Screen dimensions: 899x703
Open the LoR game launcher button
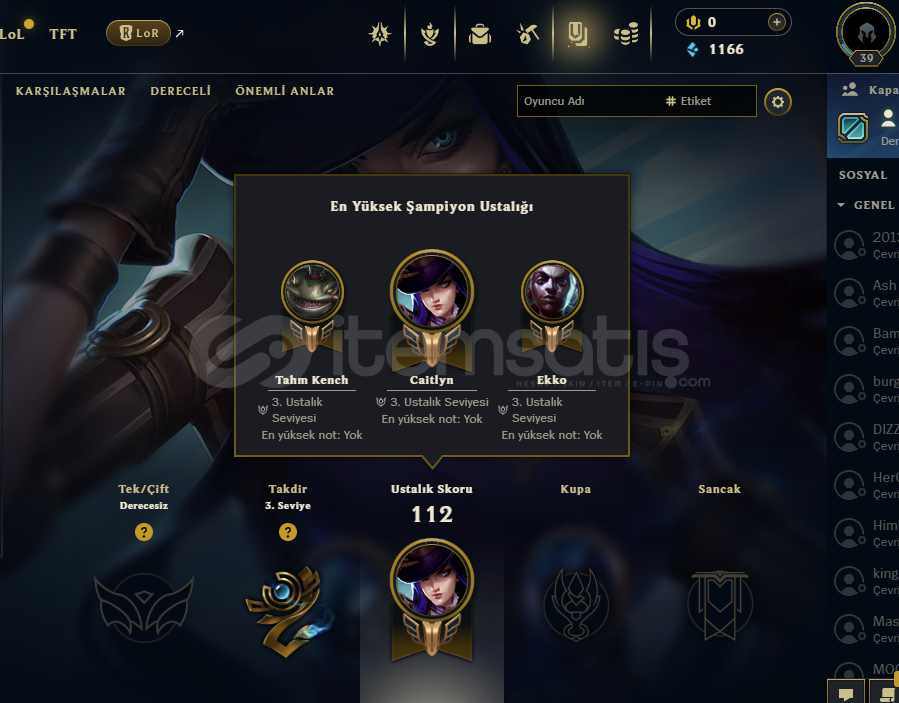point(138,33)
